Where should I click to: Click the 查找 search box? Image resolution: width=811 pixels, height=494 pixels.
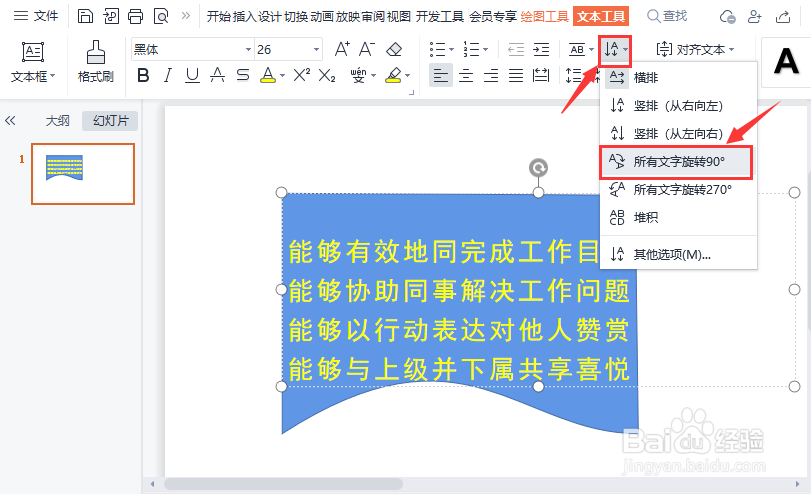pyautogui.click(x=667, y=17)
